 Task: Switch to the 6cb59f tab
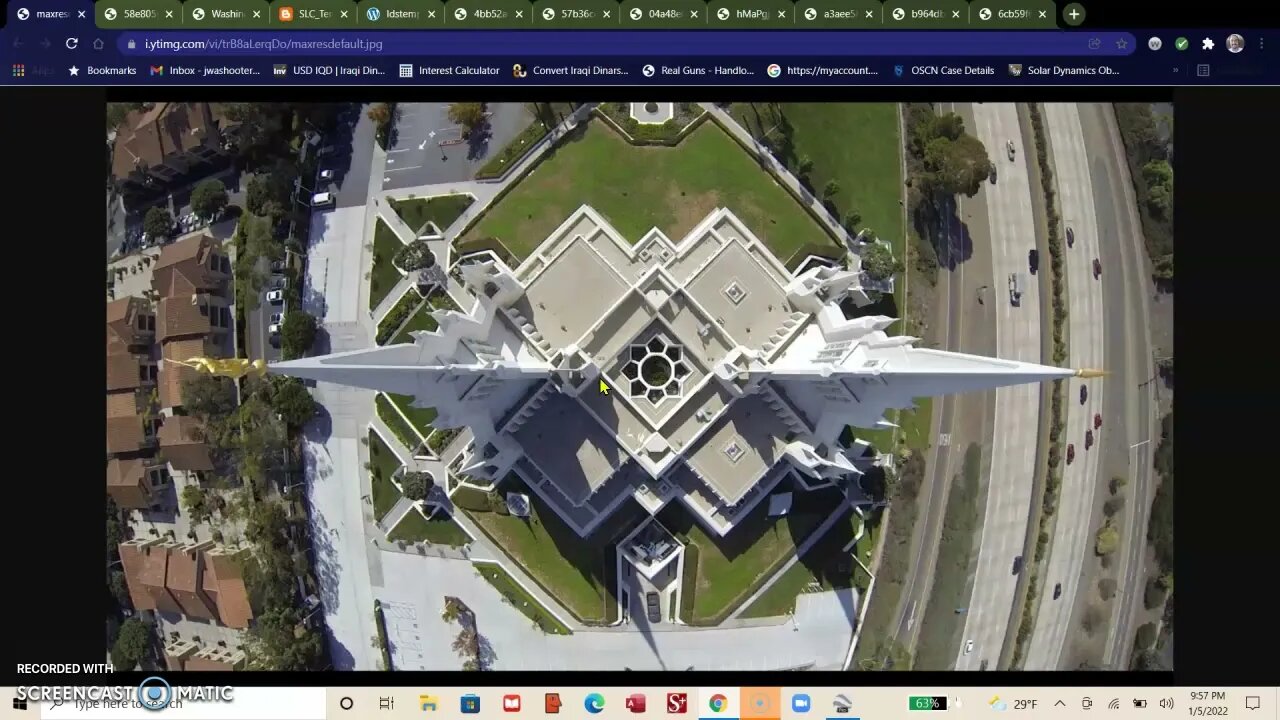pyautogui.click(x=1012, y=14)
